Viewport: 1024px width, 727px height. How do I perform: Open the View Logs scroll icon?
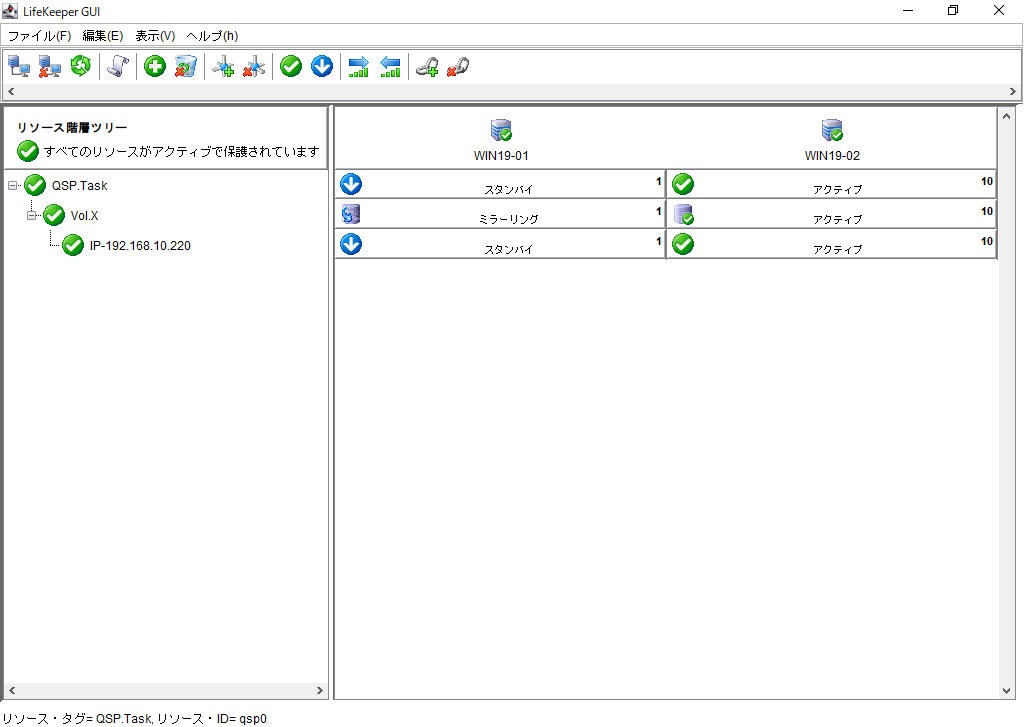(x=118, y=67)
